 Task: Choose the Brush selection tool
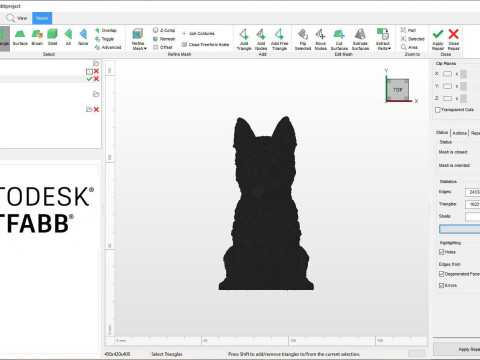[37, 37]
